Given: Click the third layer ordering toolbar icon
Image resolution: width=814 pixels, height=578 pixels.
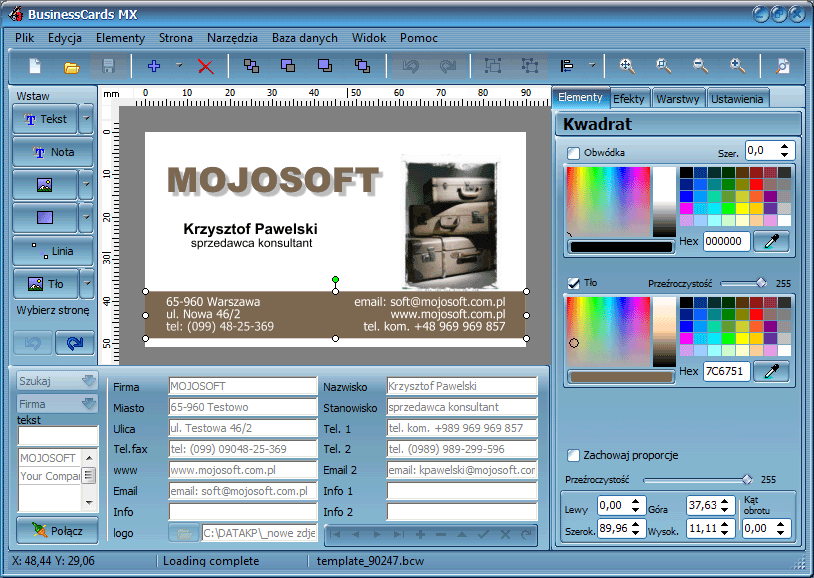Looking at the screenshot, I should (325, 66).
